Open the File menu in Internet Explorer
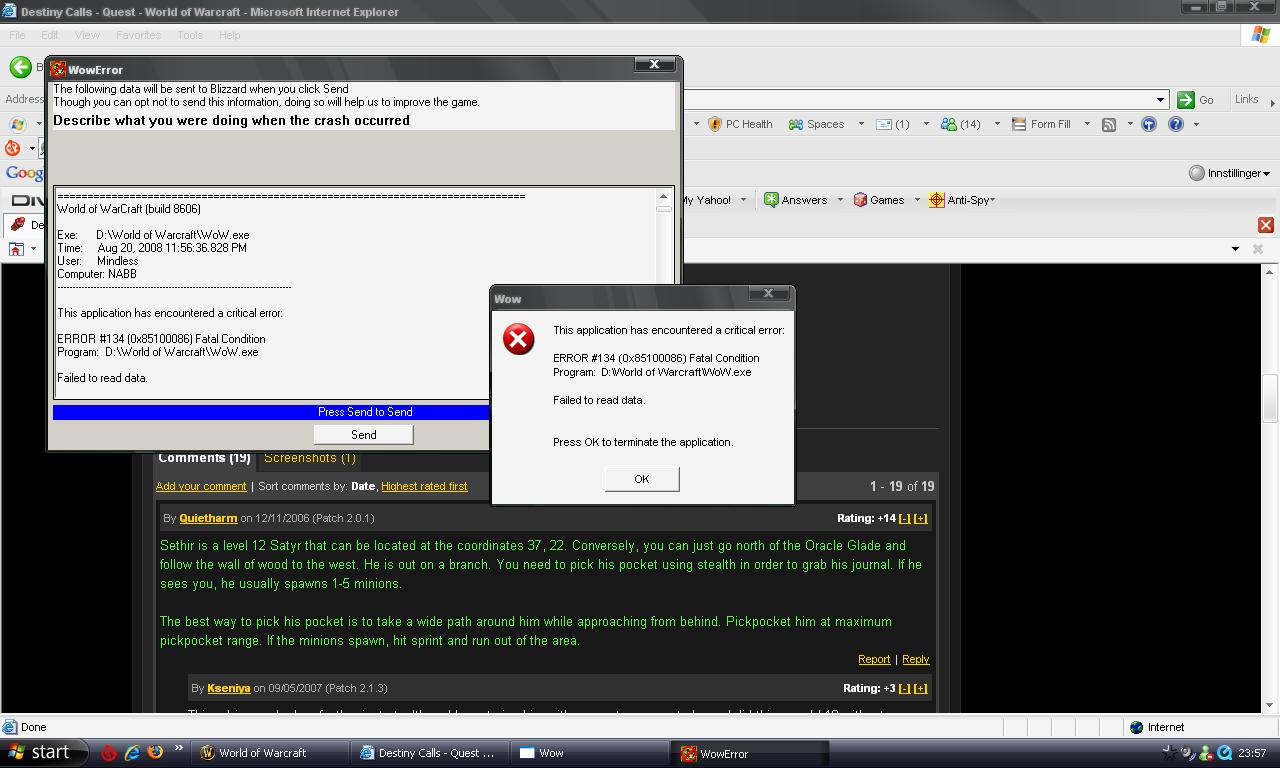Screen dimensions: 1280x768 point(17,35)
